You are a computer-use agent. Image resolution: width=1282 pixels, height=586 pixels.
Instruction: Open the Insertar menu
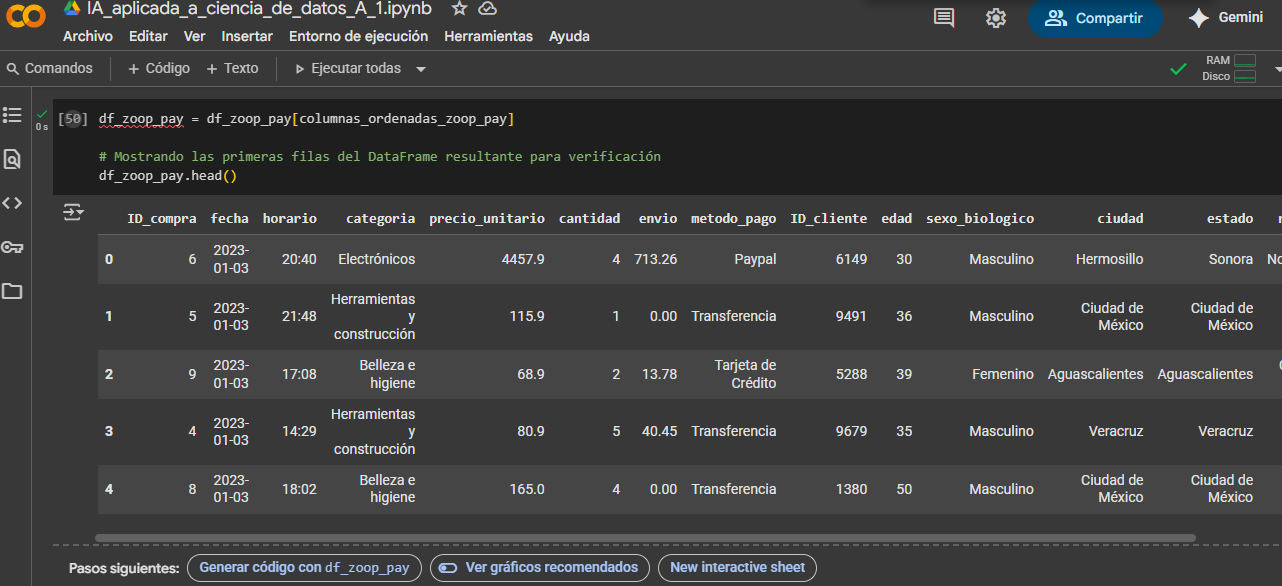(x=247, y=36)
